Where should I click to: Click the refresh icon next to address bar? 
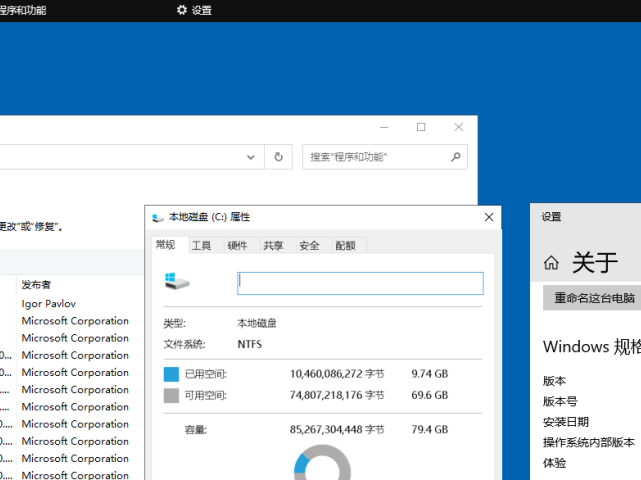tap(279, 157)
